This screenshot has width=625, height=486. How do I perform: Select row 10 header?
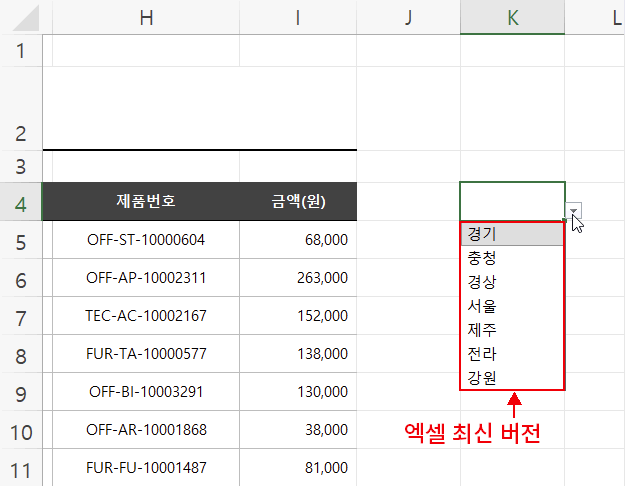pos(21,429)
